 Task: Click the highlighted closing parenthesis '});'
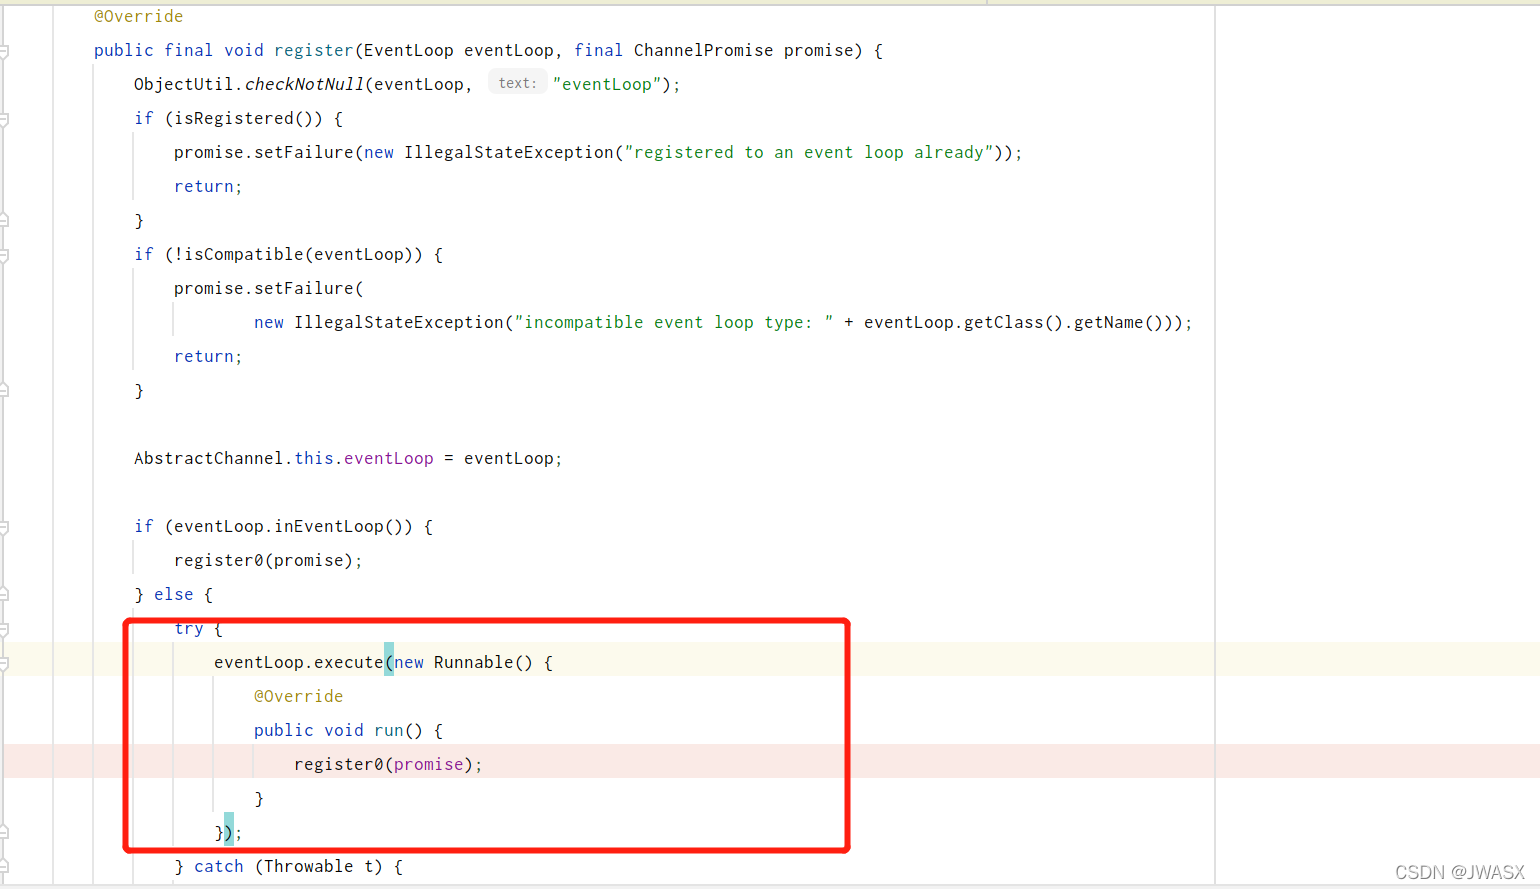229,832
